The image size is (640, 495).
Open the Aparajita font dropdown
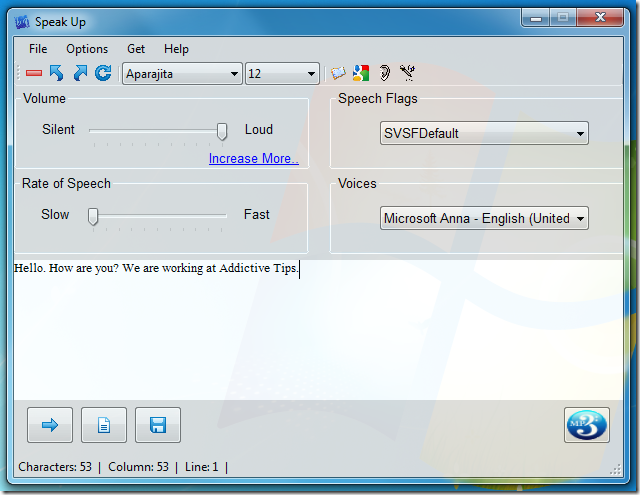182,74
